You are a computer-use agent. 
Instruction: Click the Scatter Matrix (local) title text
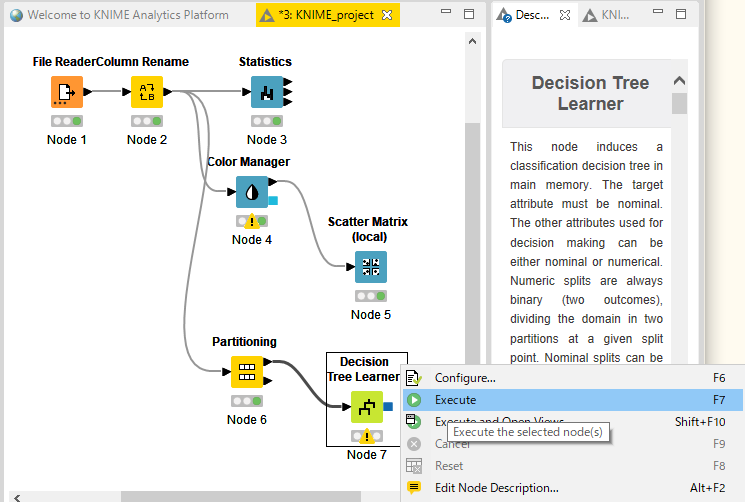tap(368, 229)
